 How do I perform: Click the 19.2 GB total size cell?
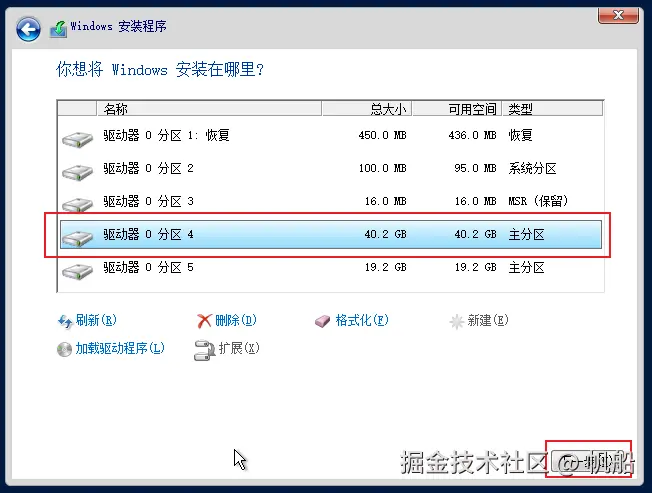pos(385,267)
